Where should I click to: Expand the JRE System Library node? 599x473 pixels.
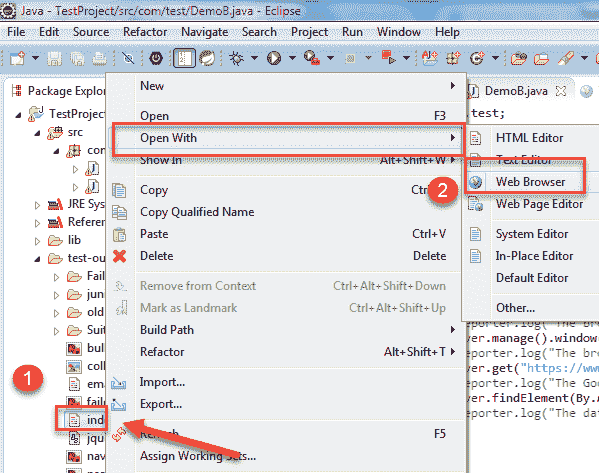point(37,206)
